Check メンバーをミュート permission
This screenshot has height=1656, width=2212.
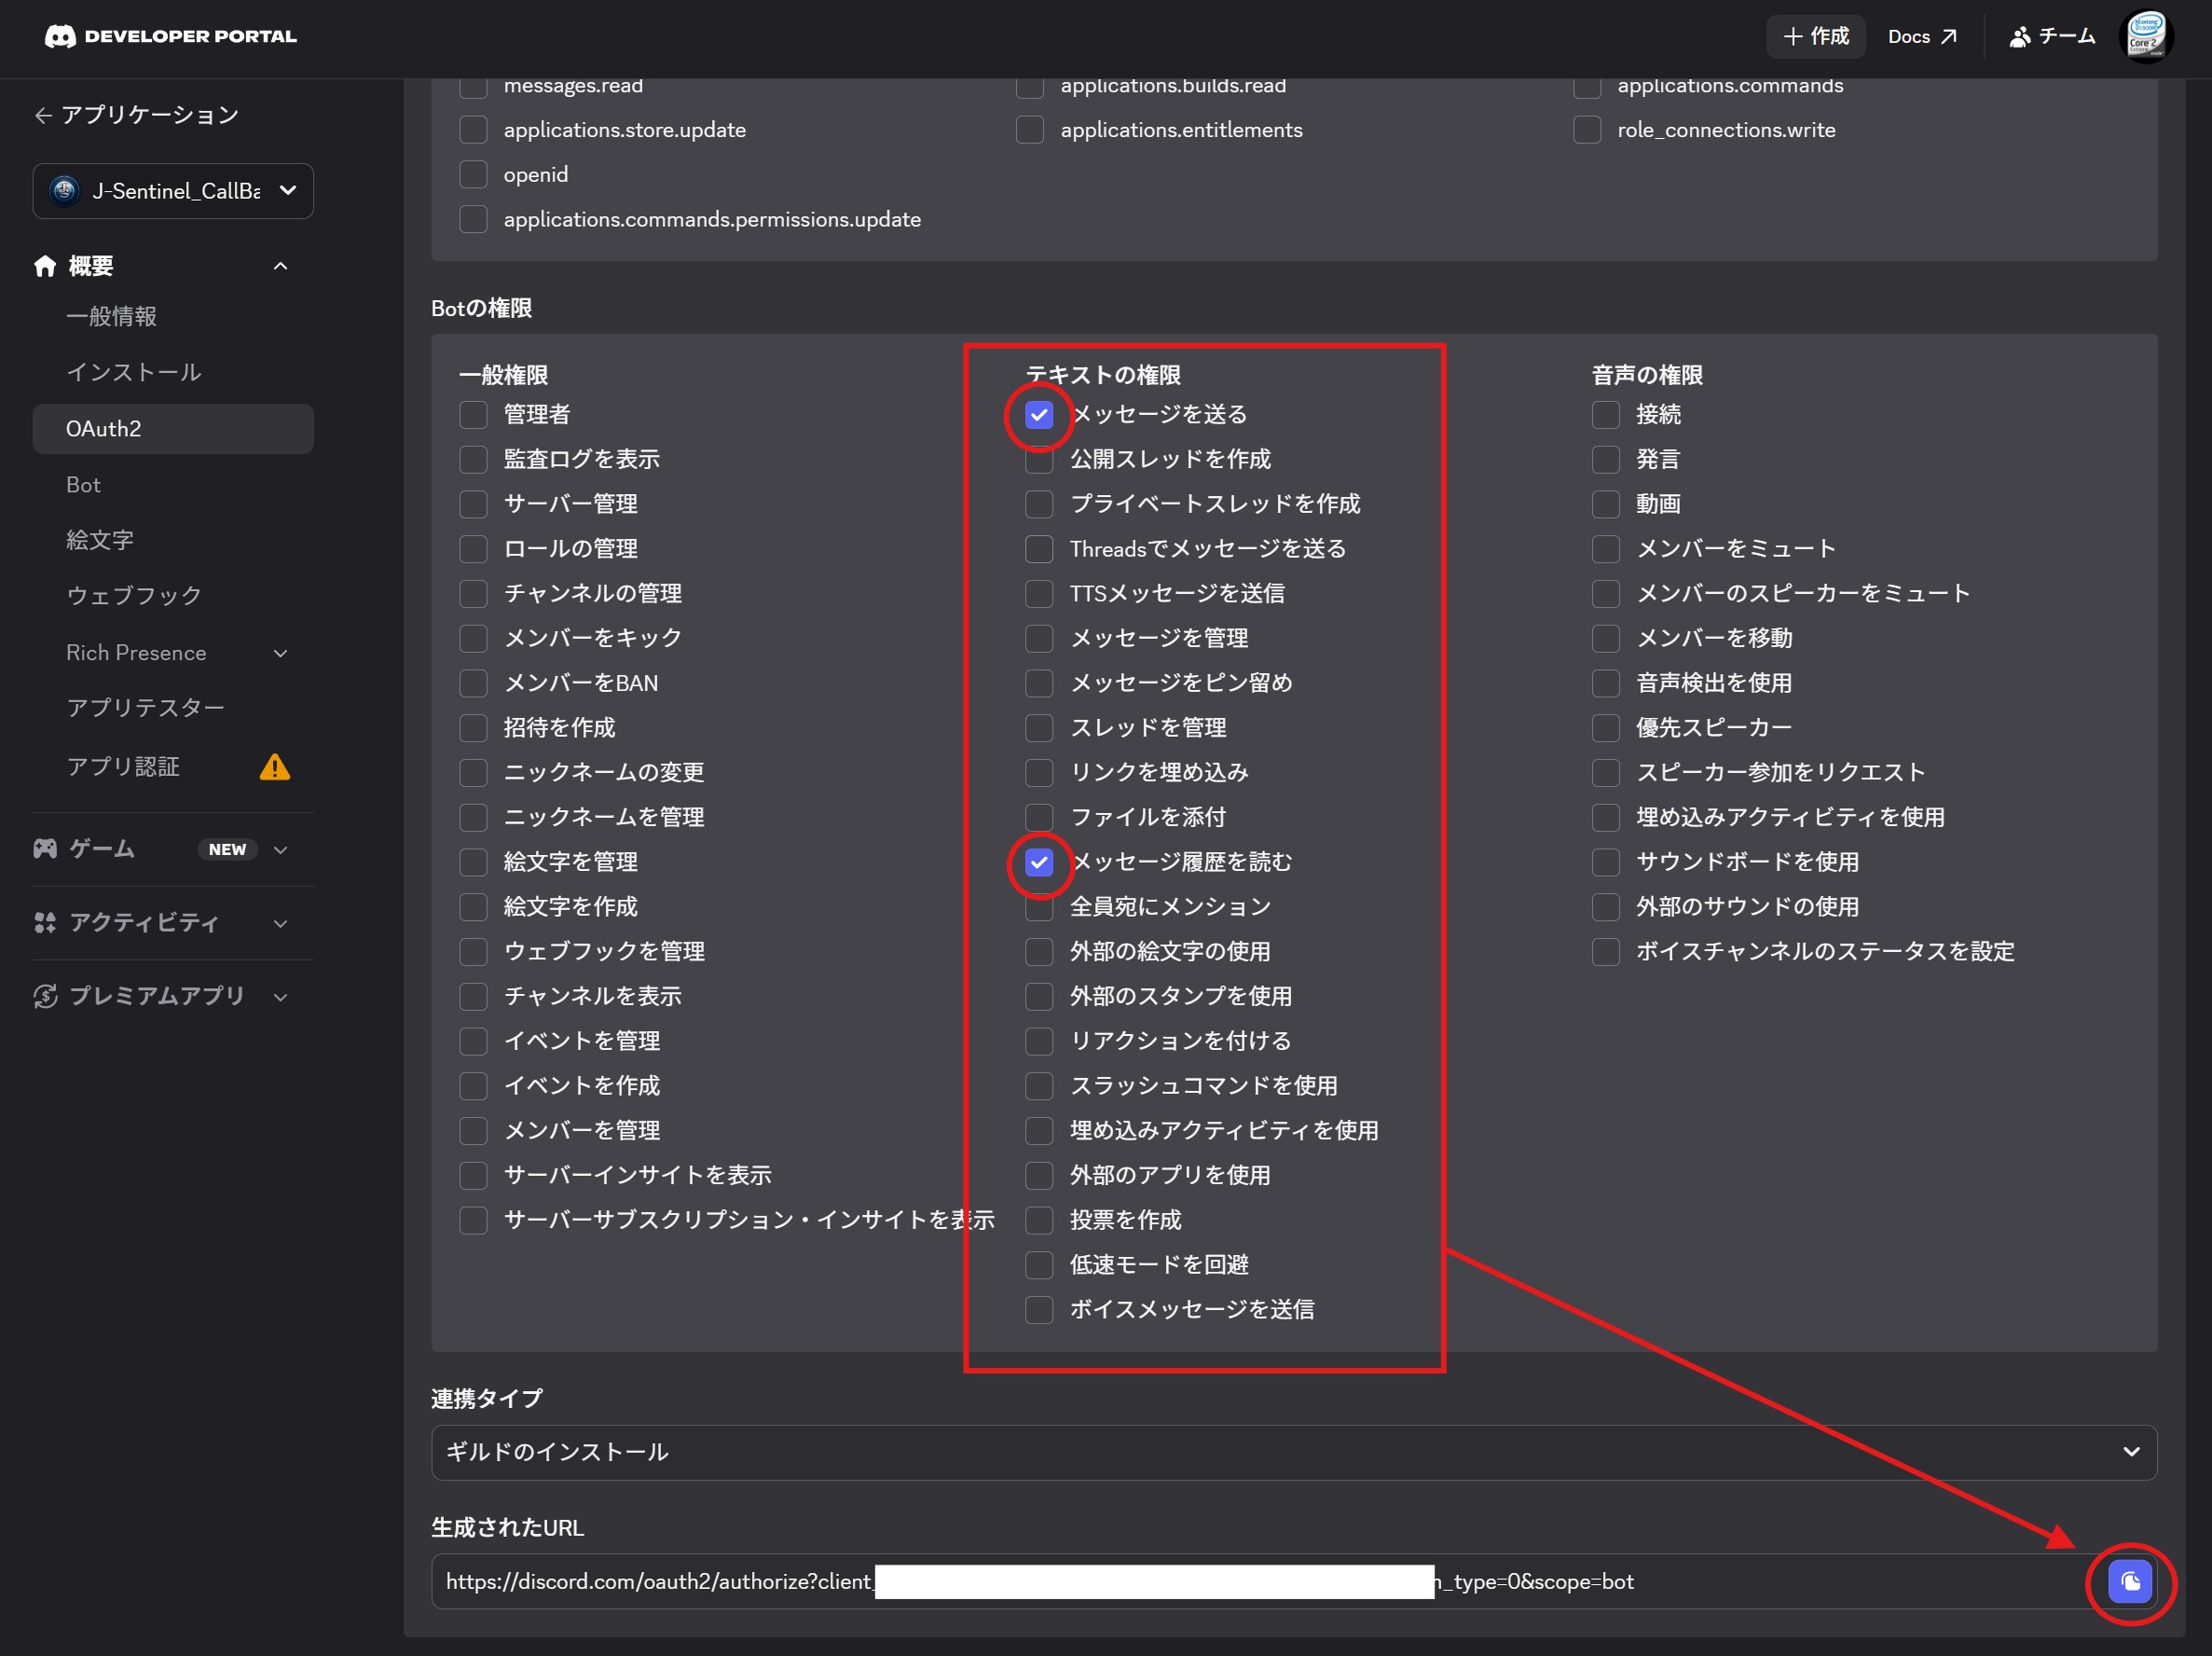point(1605,549)
